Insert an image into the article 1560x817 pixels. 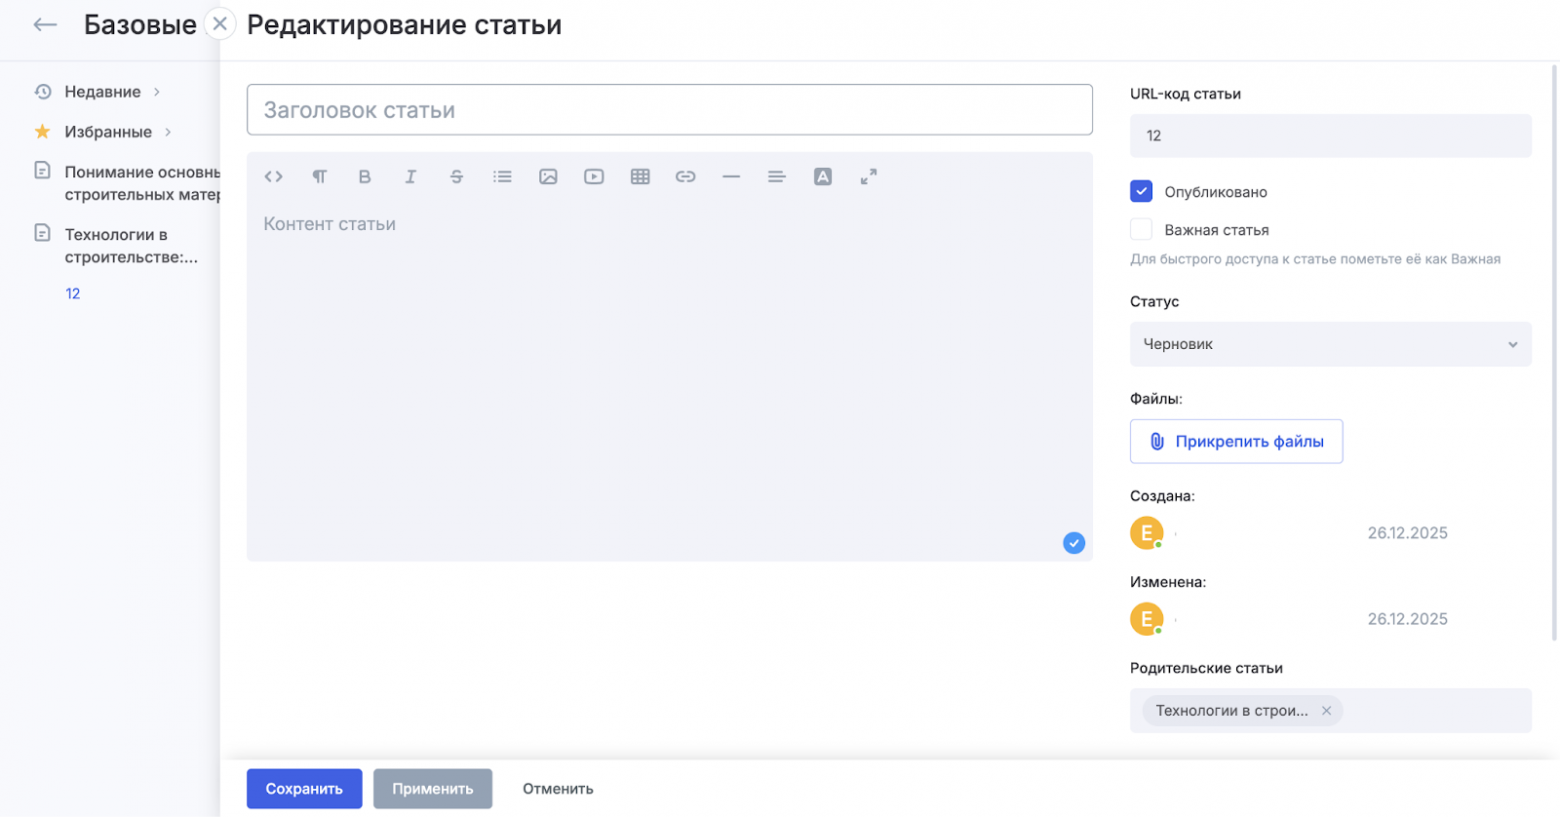(548, 176)
